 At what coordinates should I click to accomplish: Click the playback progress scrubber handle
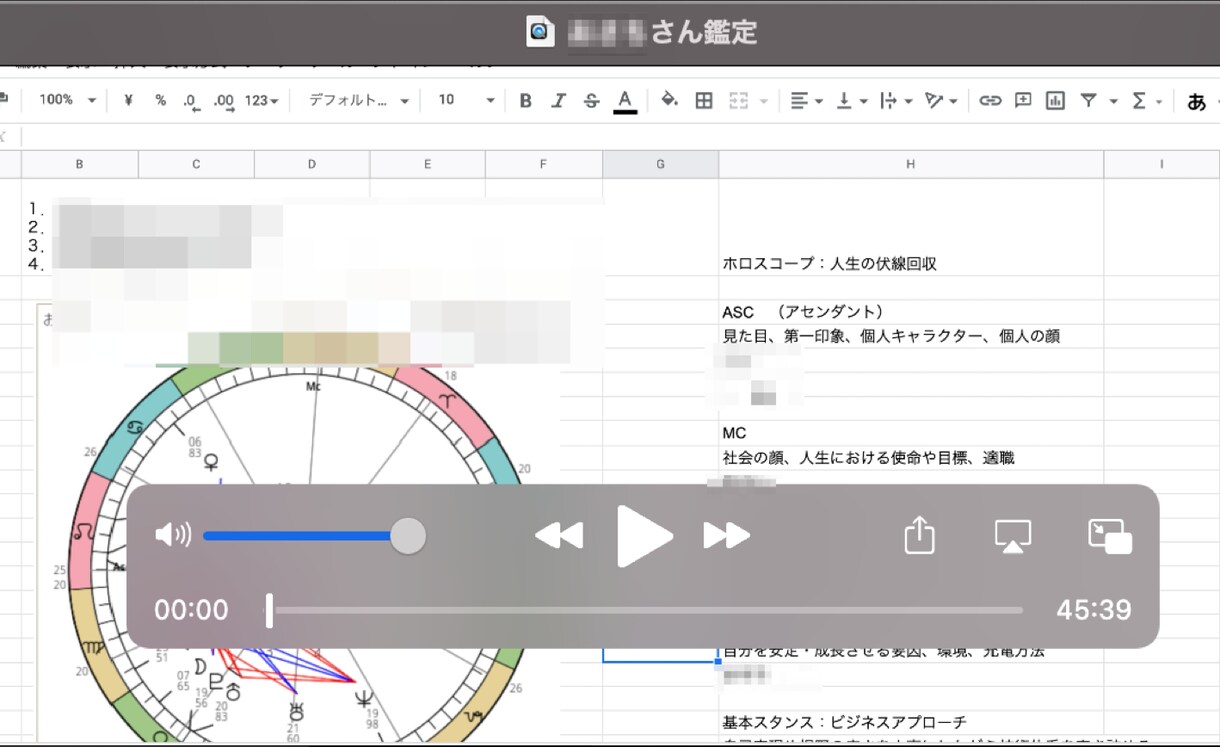click(269, 610)
